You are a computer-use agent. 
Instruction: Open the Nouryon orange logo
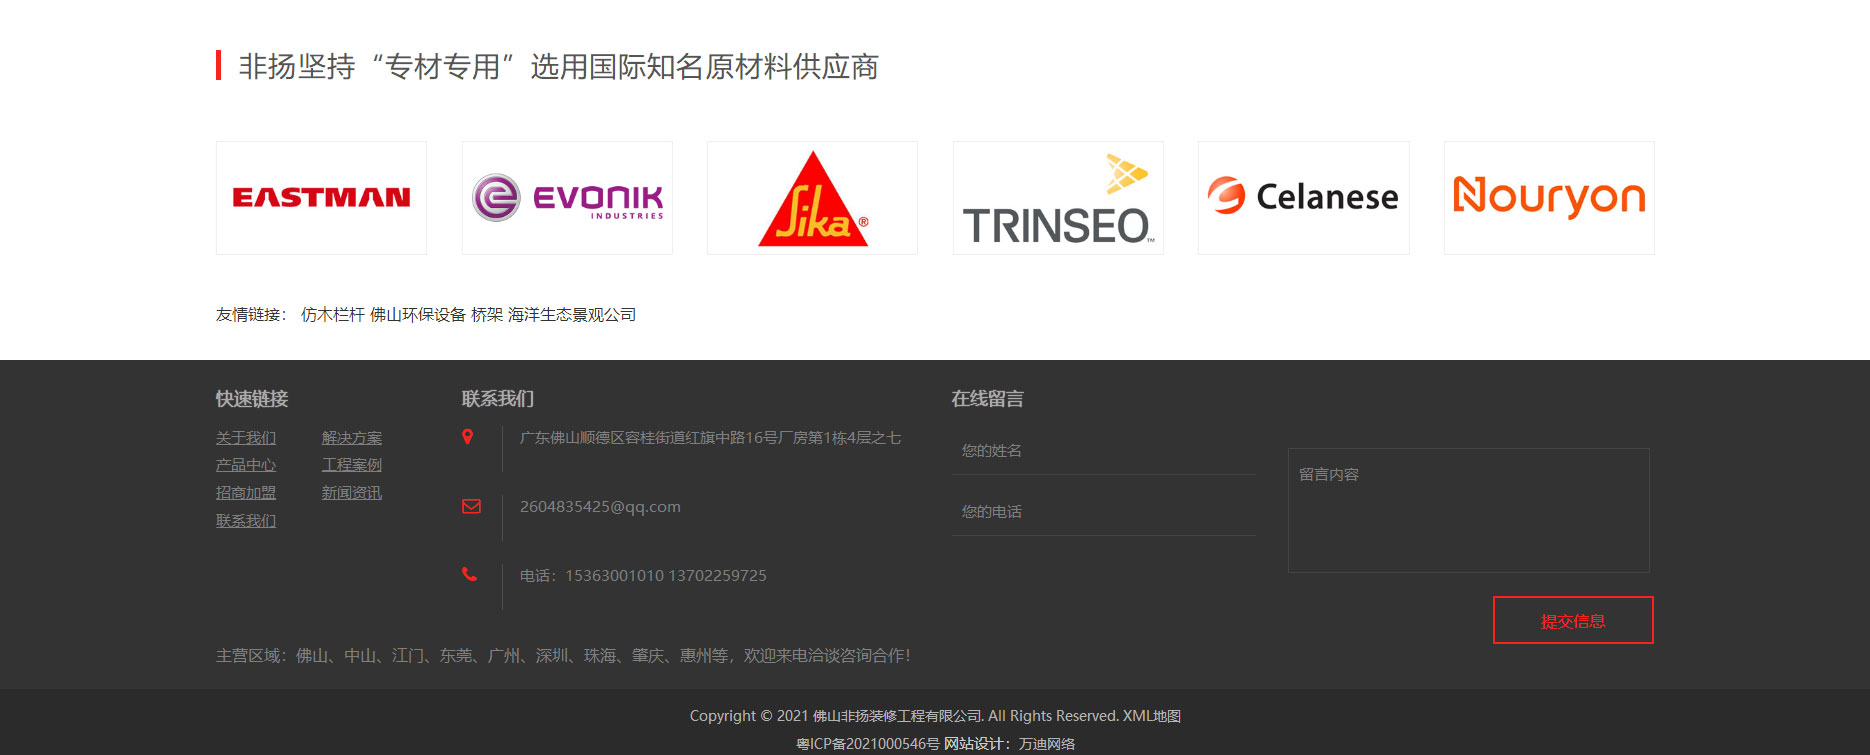pyautogui.click(x=1549, y=198)
